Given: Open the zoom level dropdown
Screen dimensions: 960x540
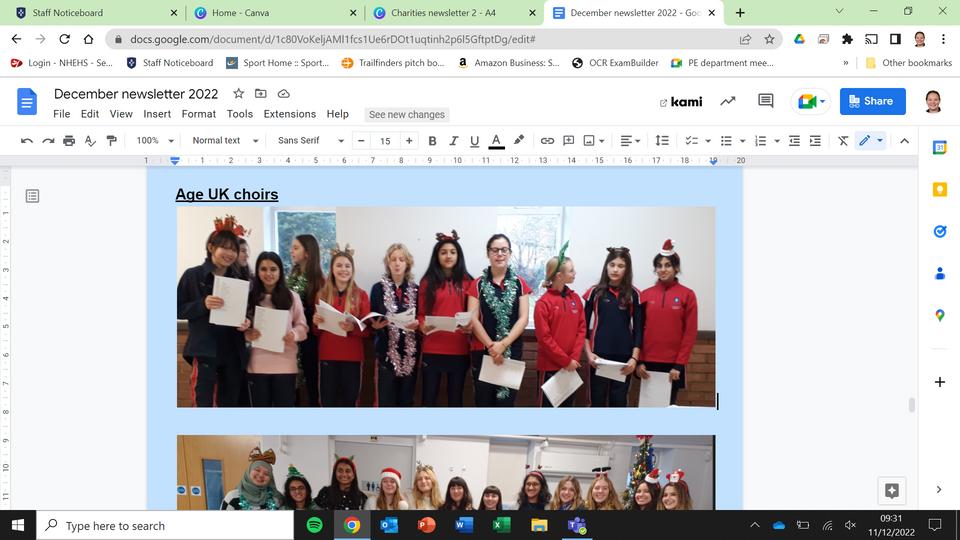Looking at the screenshot, I should coord(155,141).
